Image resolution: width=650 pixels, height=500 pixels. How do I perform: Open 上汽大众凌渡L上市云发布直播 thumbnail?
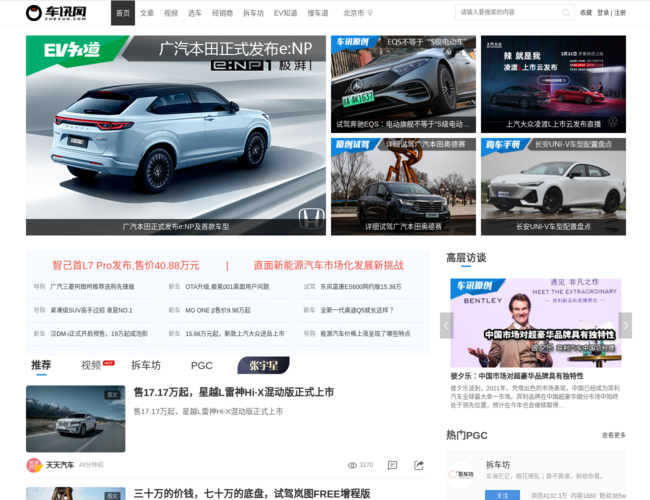point(553,84)
